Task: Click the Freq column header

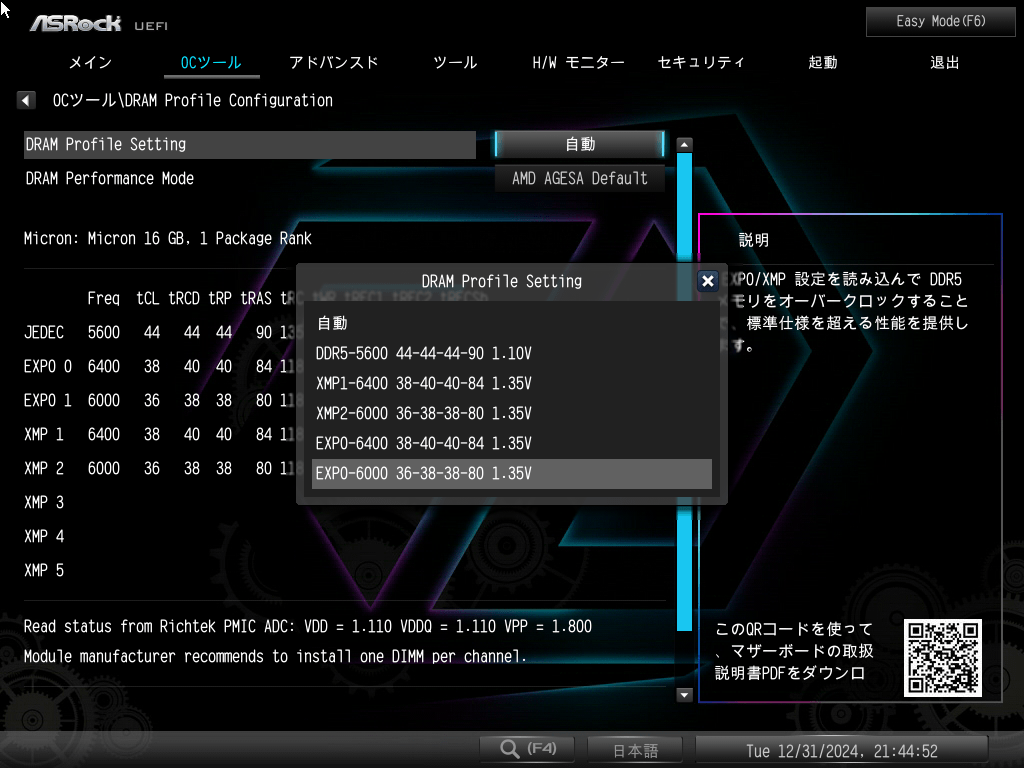Action: [x=104, y=298]
